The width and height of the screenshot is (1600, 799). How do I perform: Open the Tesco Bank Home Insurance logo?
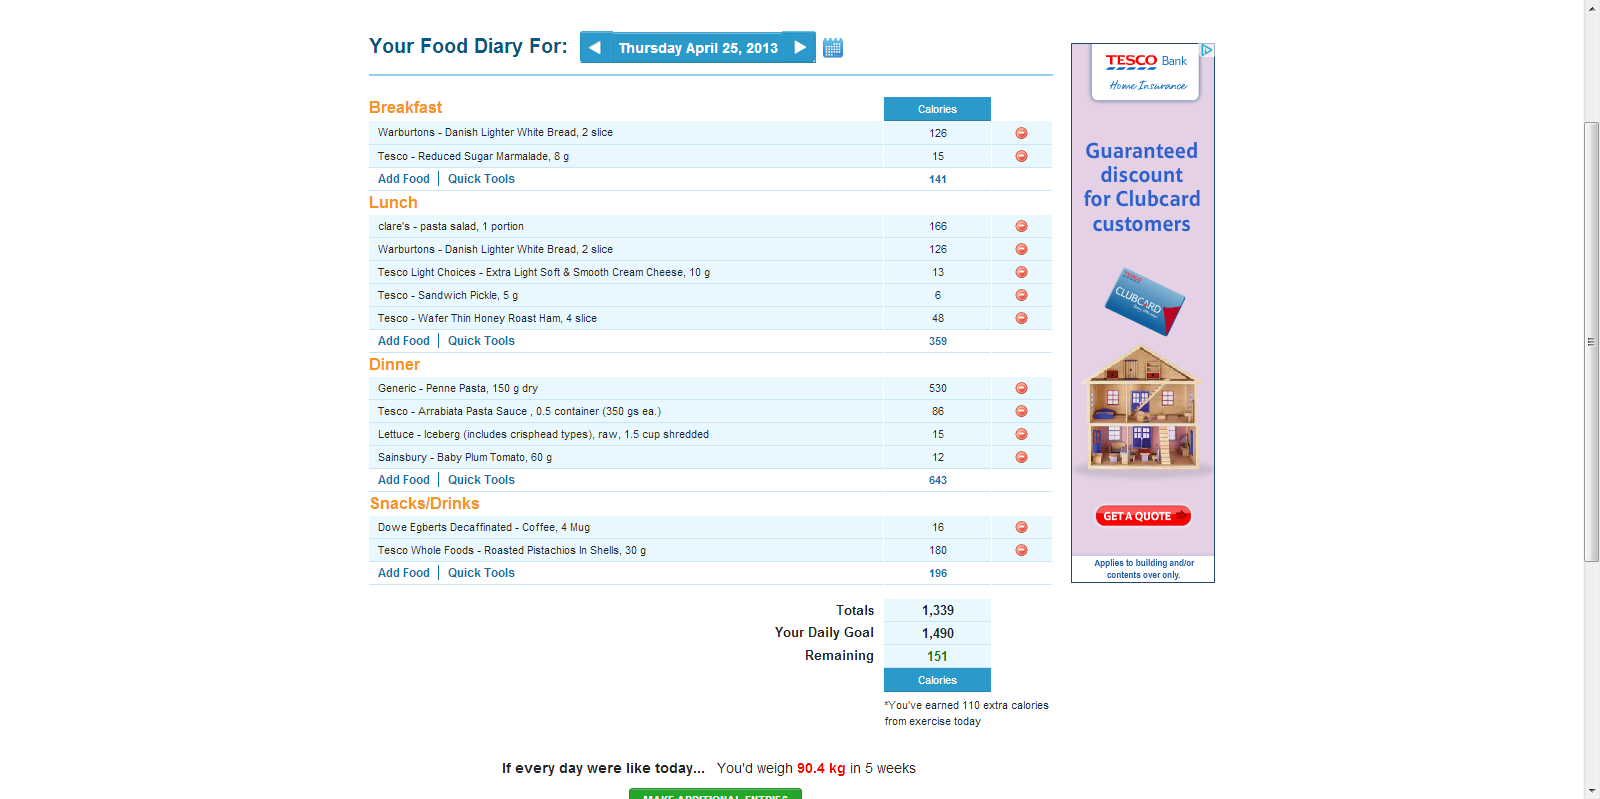(1146, 72)
